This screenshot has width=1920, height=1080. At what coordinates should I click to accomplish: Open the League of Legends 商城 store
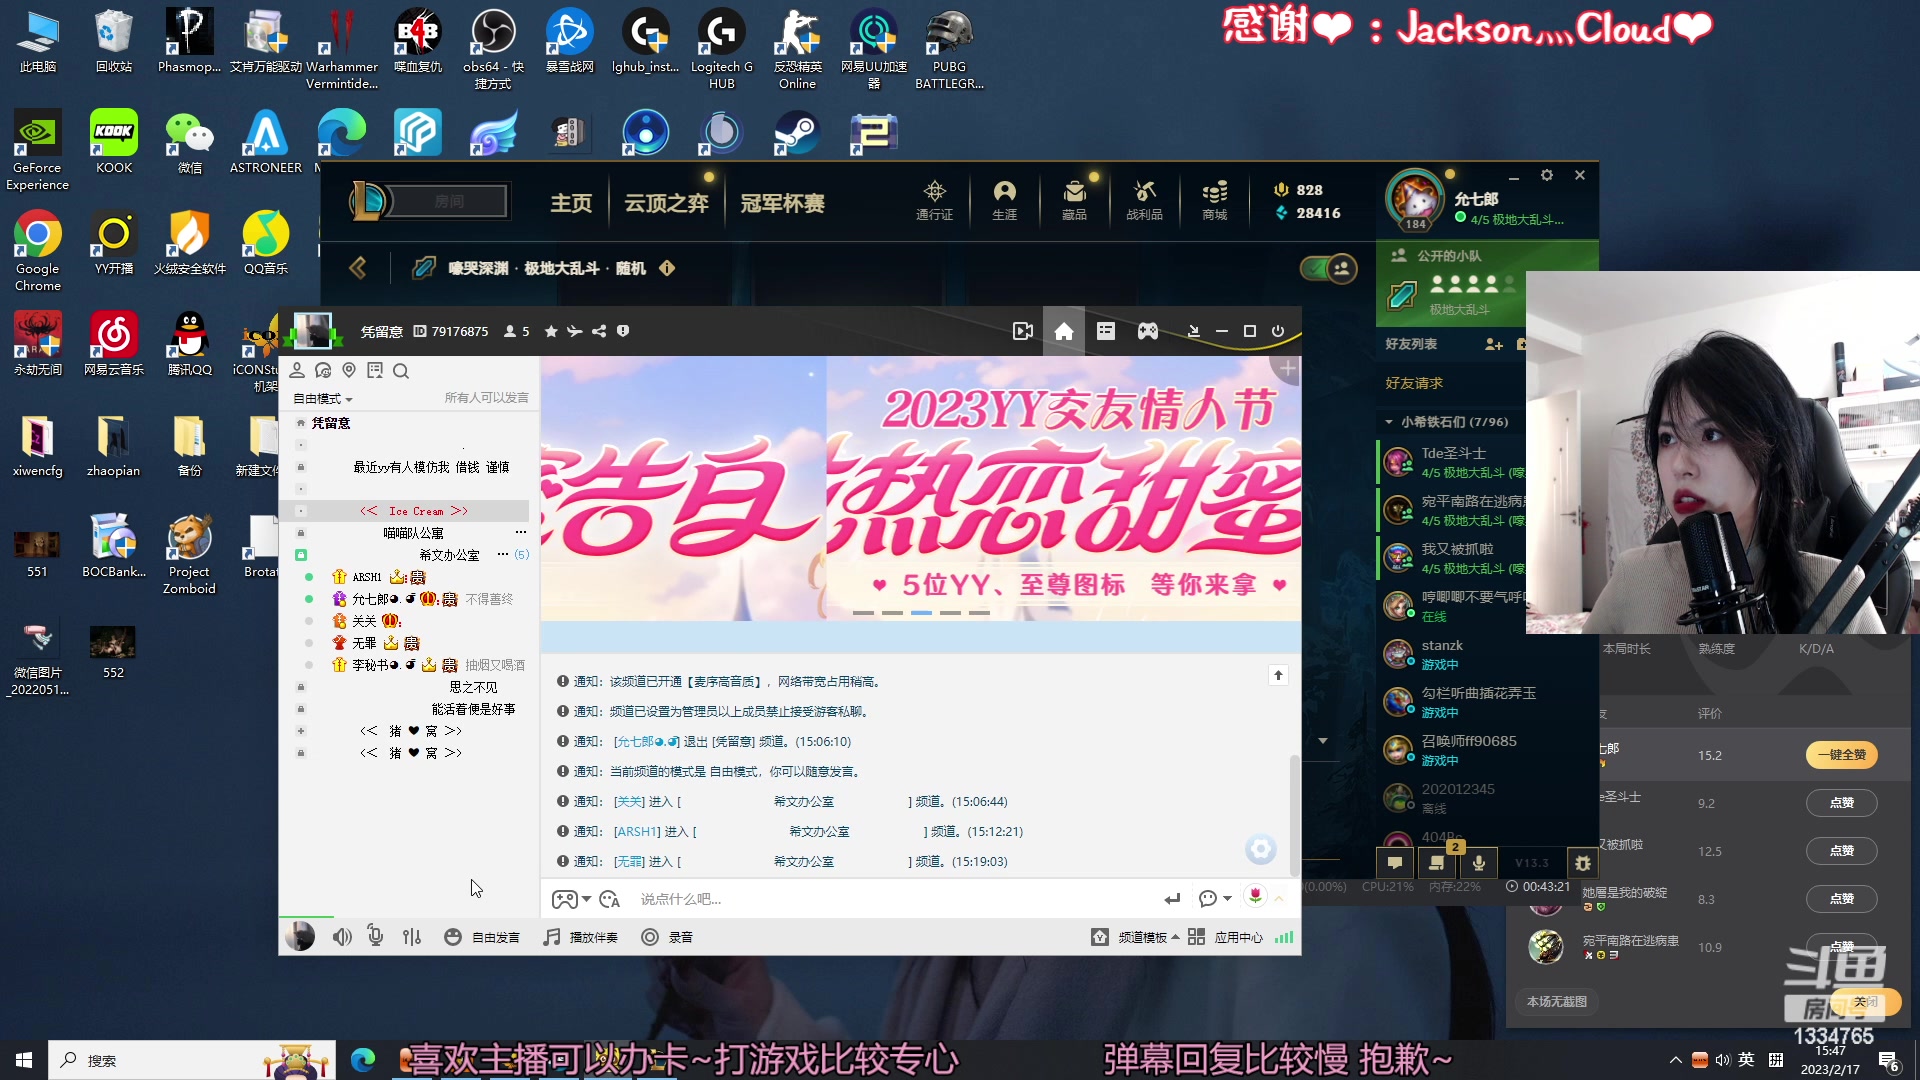click(x=1214, y=199)
